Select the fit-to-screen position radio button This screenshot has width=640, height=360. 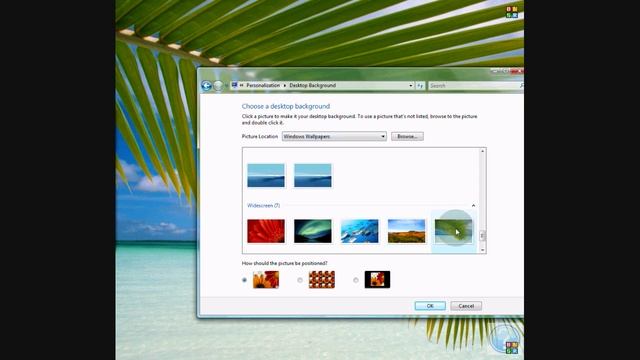click(244, 280)
